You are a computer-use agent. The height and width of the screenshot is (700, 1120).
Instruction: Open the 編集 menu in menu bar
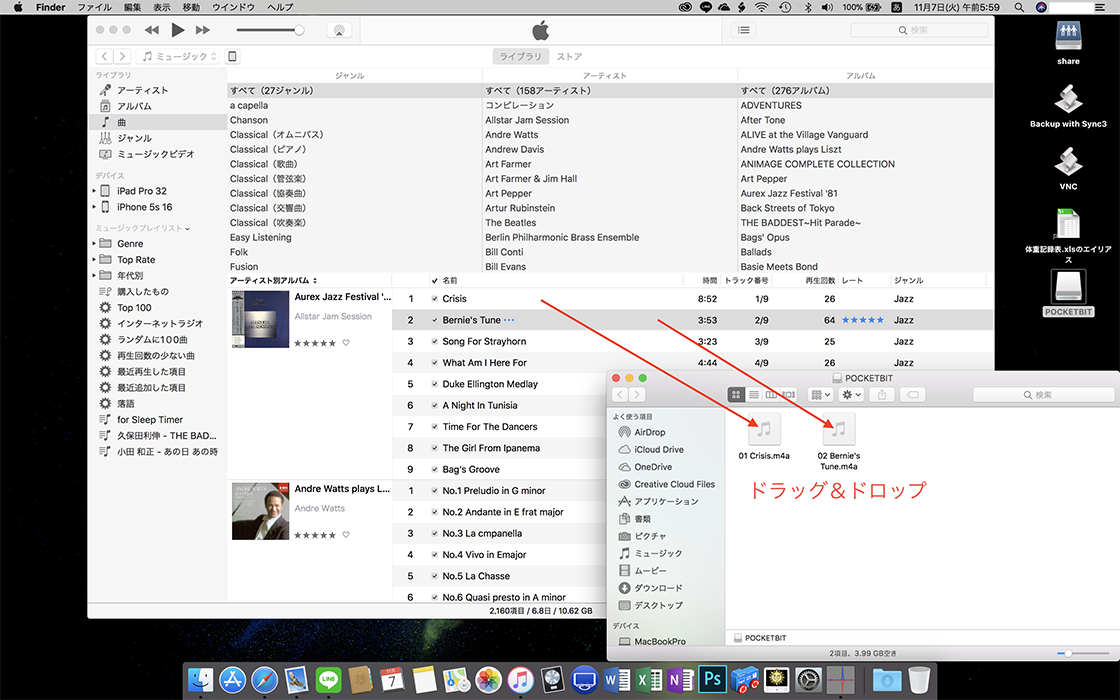[x=133, y=7]
